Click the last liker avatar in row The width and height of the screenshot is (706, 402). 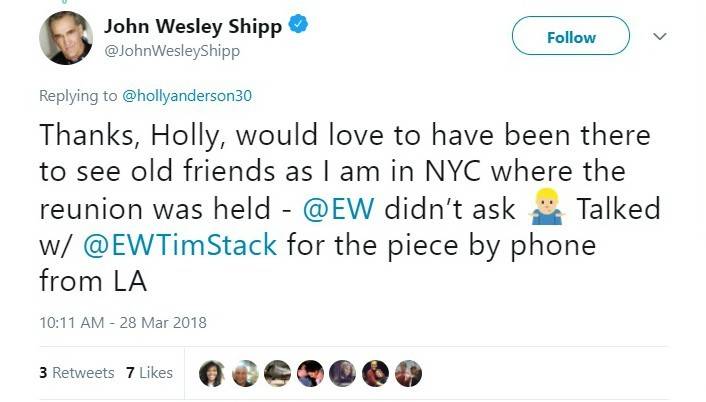pos(407,373)
